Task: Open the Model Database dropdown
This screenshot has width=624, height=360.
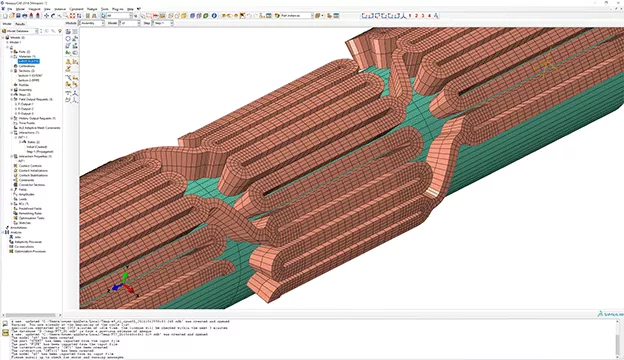Action: pyautogui.click(x=20, y=31)
